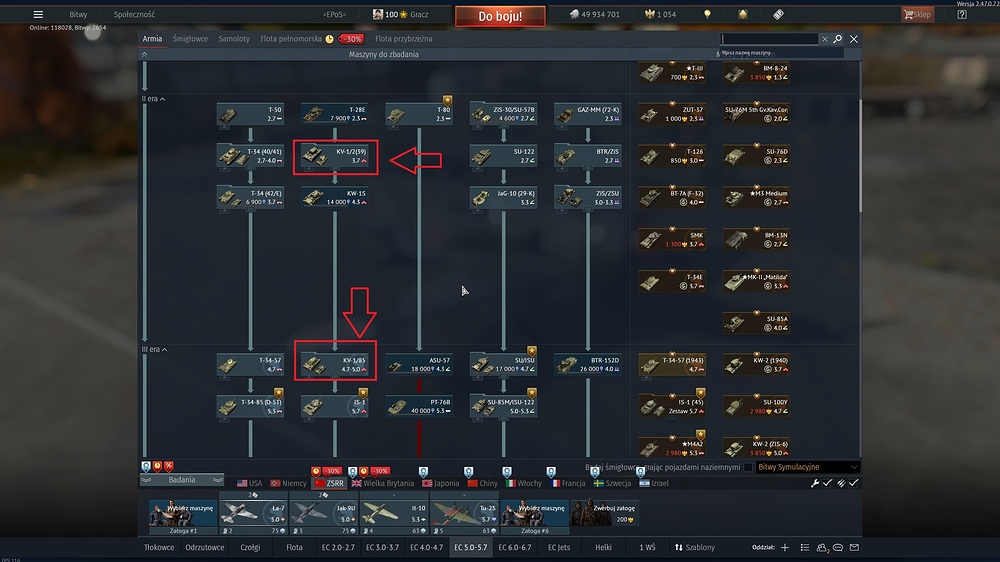The image size is (1000, 562).
Task: Select the Helki preset
Action: pos(603,547)
